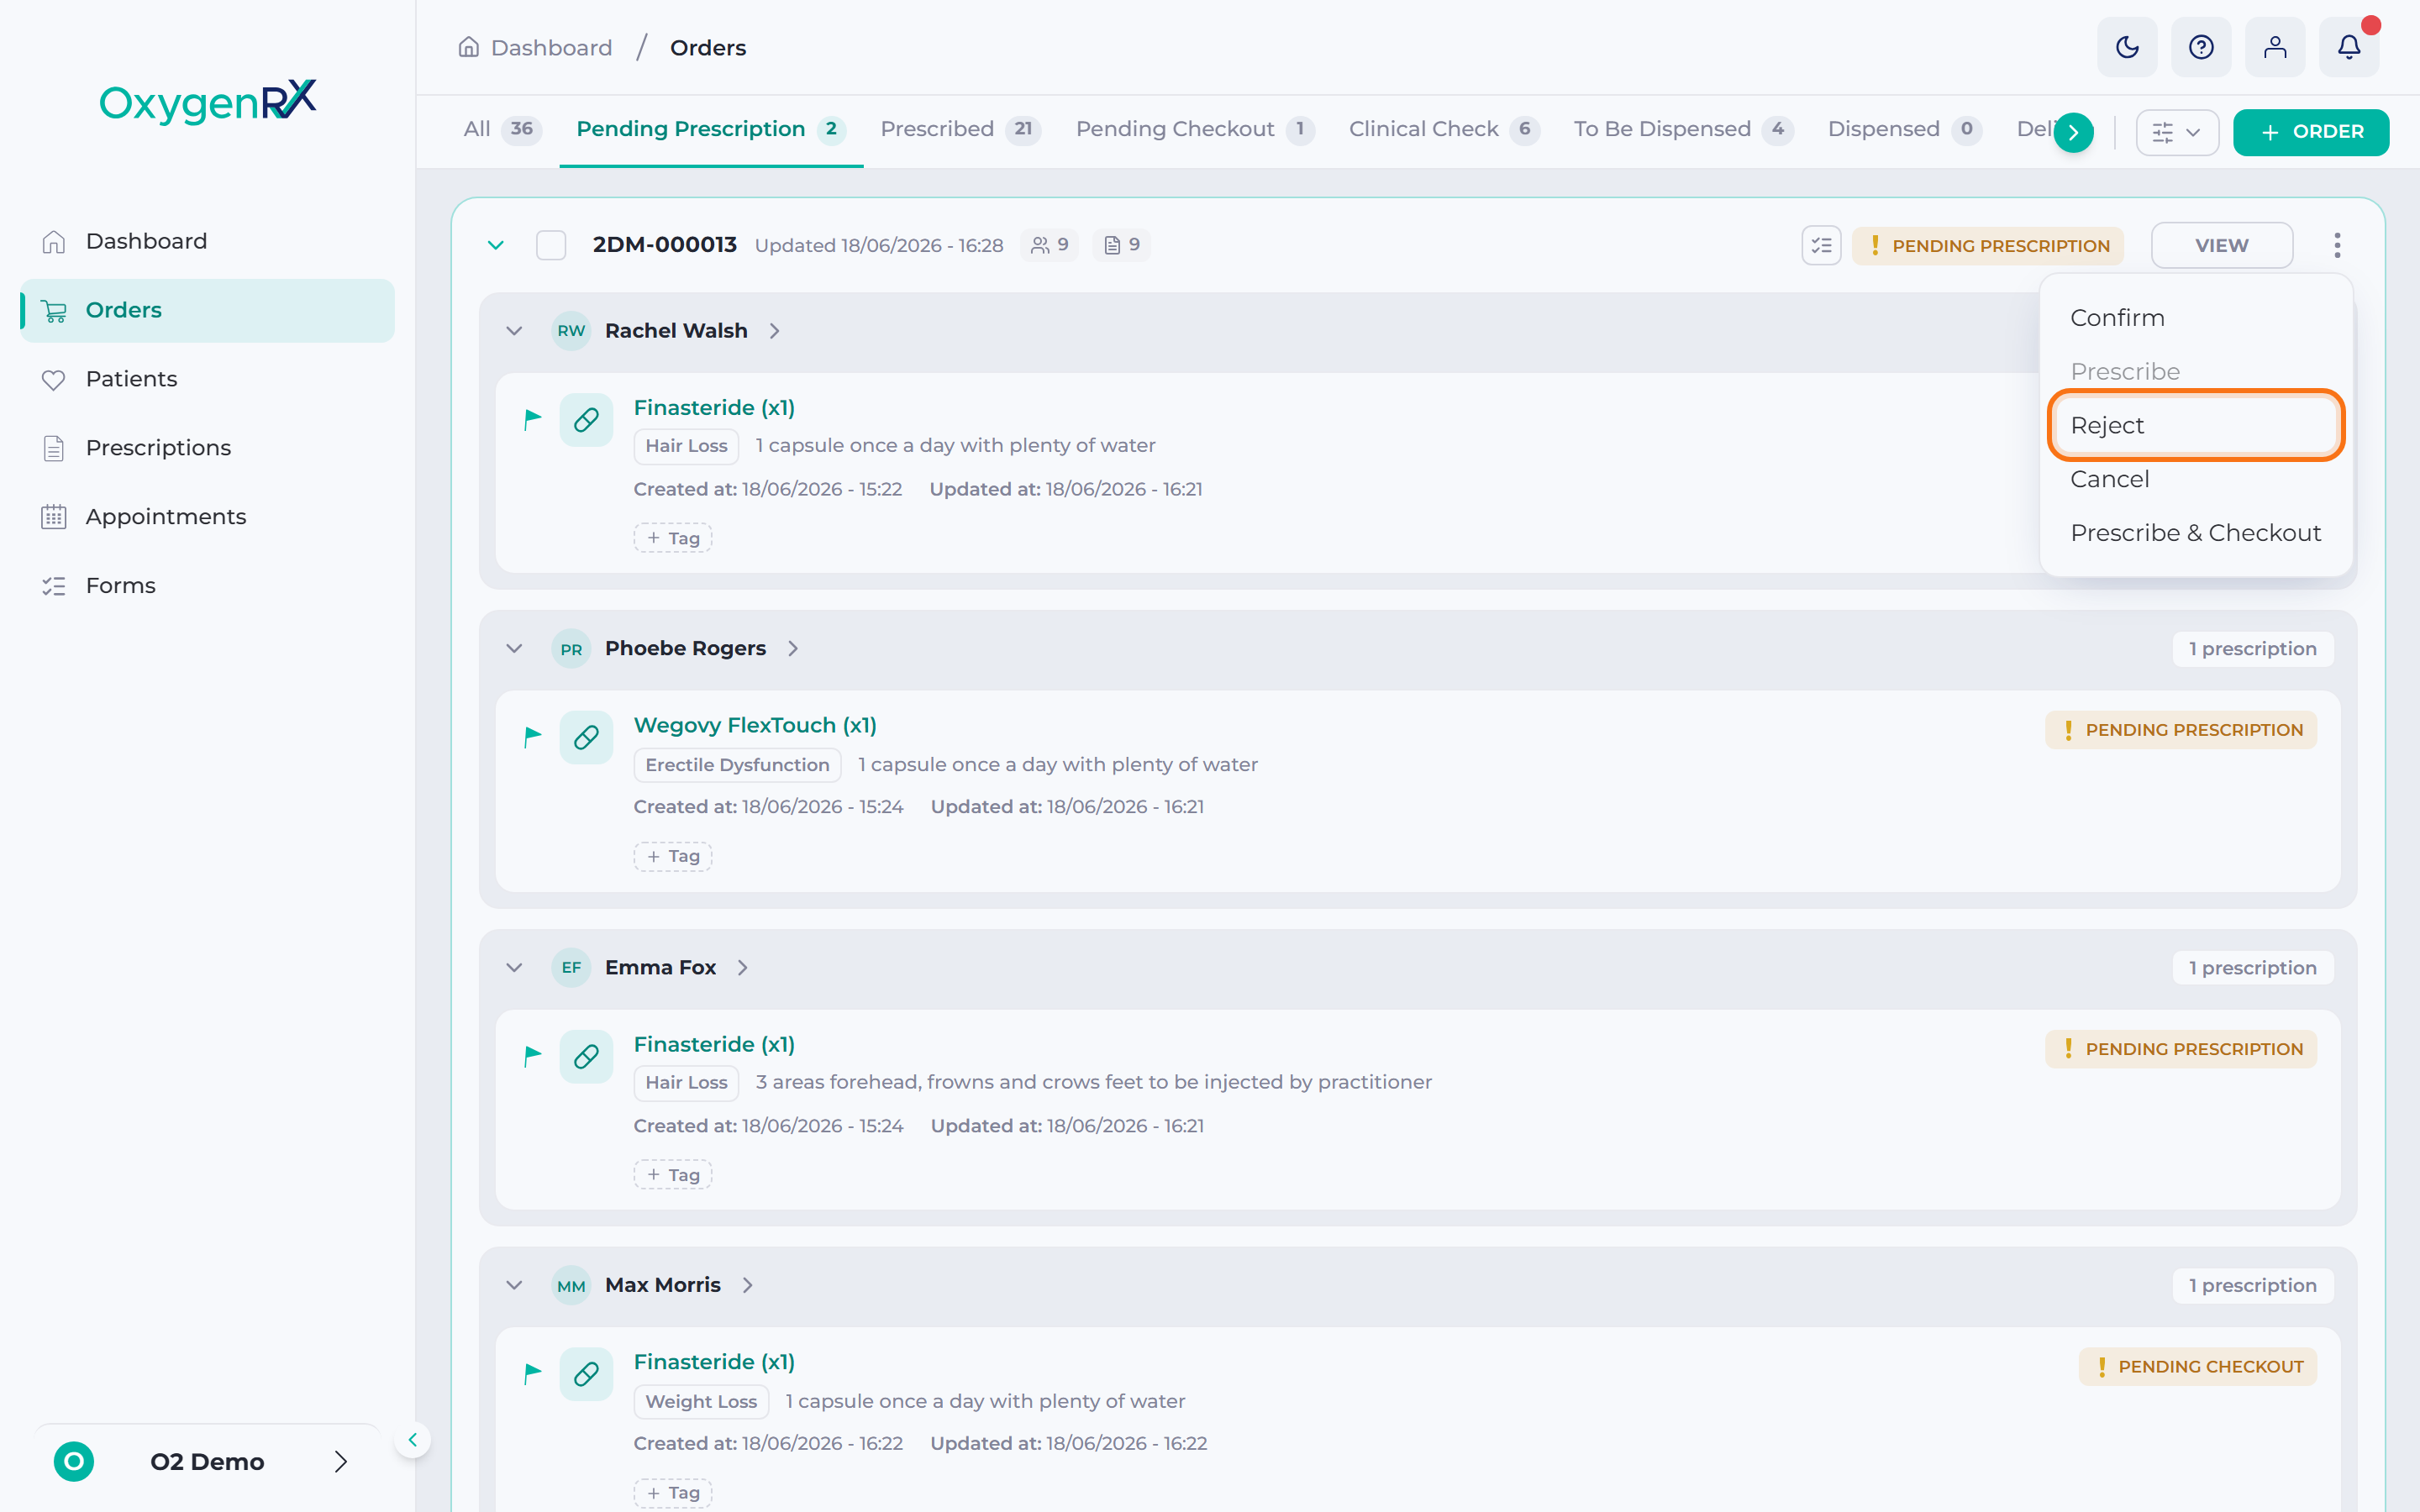The width and height of the screenshot is (2420, 1512).
Task: Click the flag icon on Rachel Walsh's Finasteride
Action: coord(532,419)
